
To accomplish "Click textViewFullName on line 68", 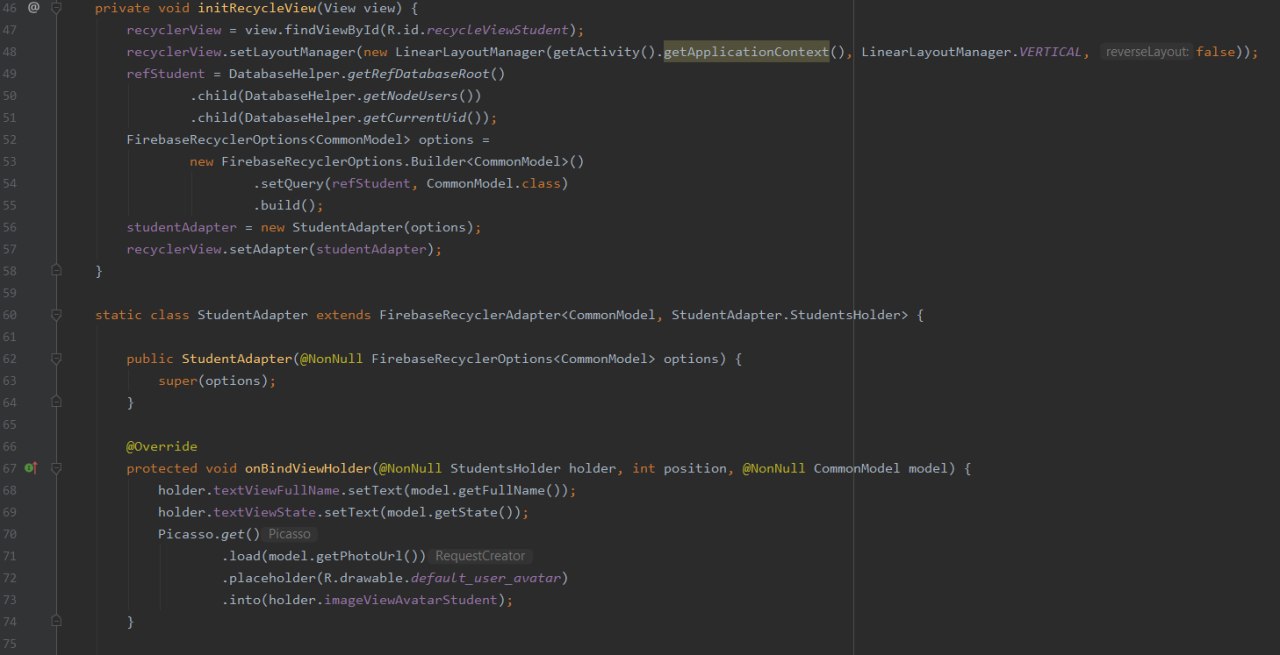I will 277,490.
